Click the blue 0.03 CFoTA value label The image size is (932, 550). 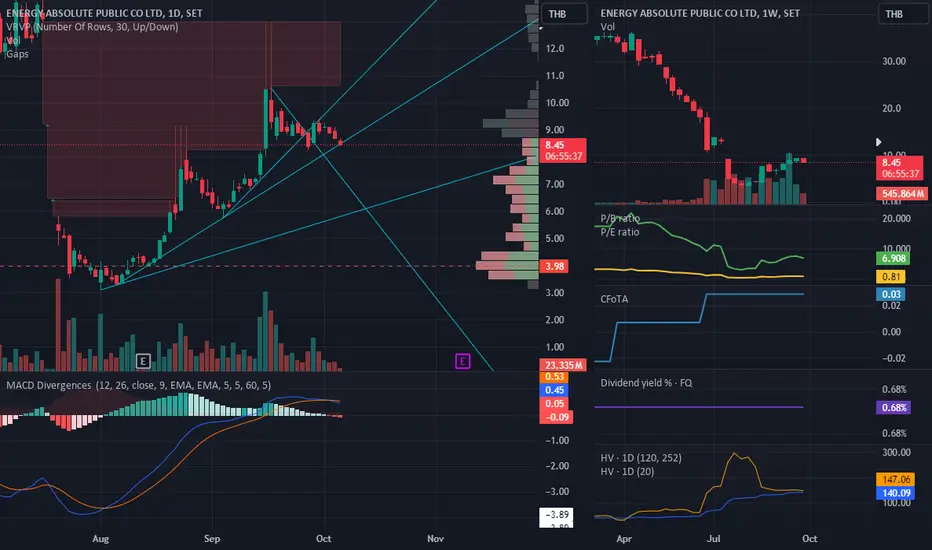pos(890,294)
